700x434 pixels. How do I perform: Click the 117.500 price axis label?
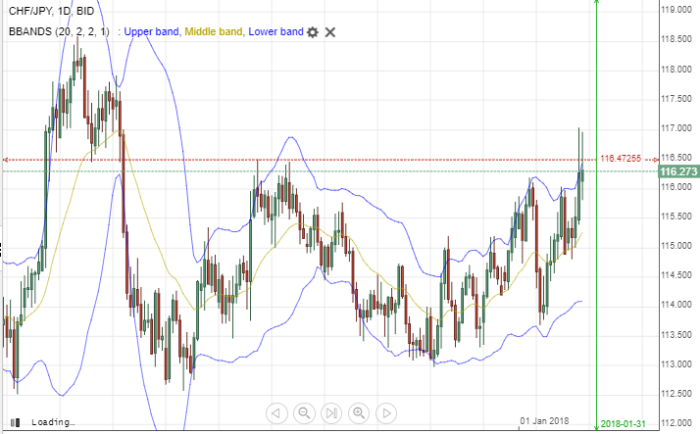click(x=676, y=99)
